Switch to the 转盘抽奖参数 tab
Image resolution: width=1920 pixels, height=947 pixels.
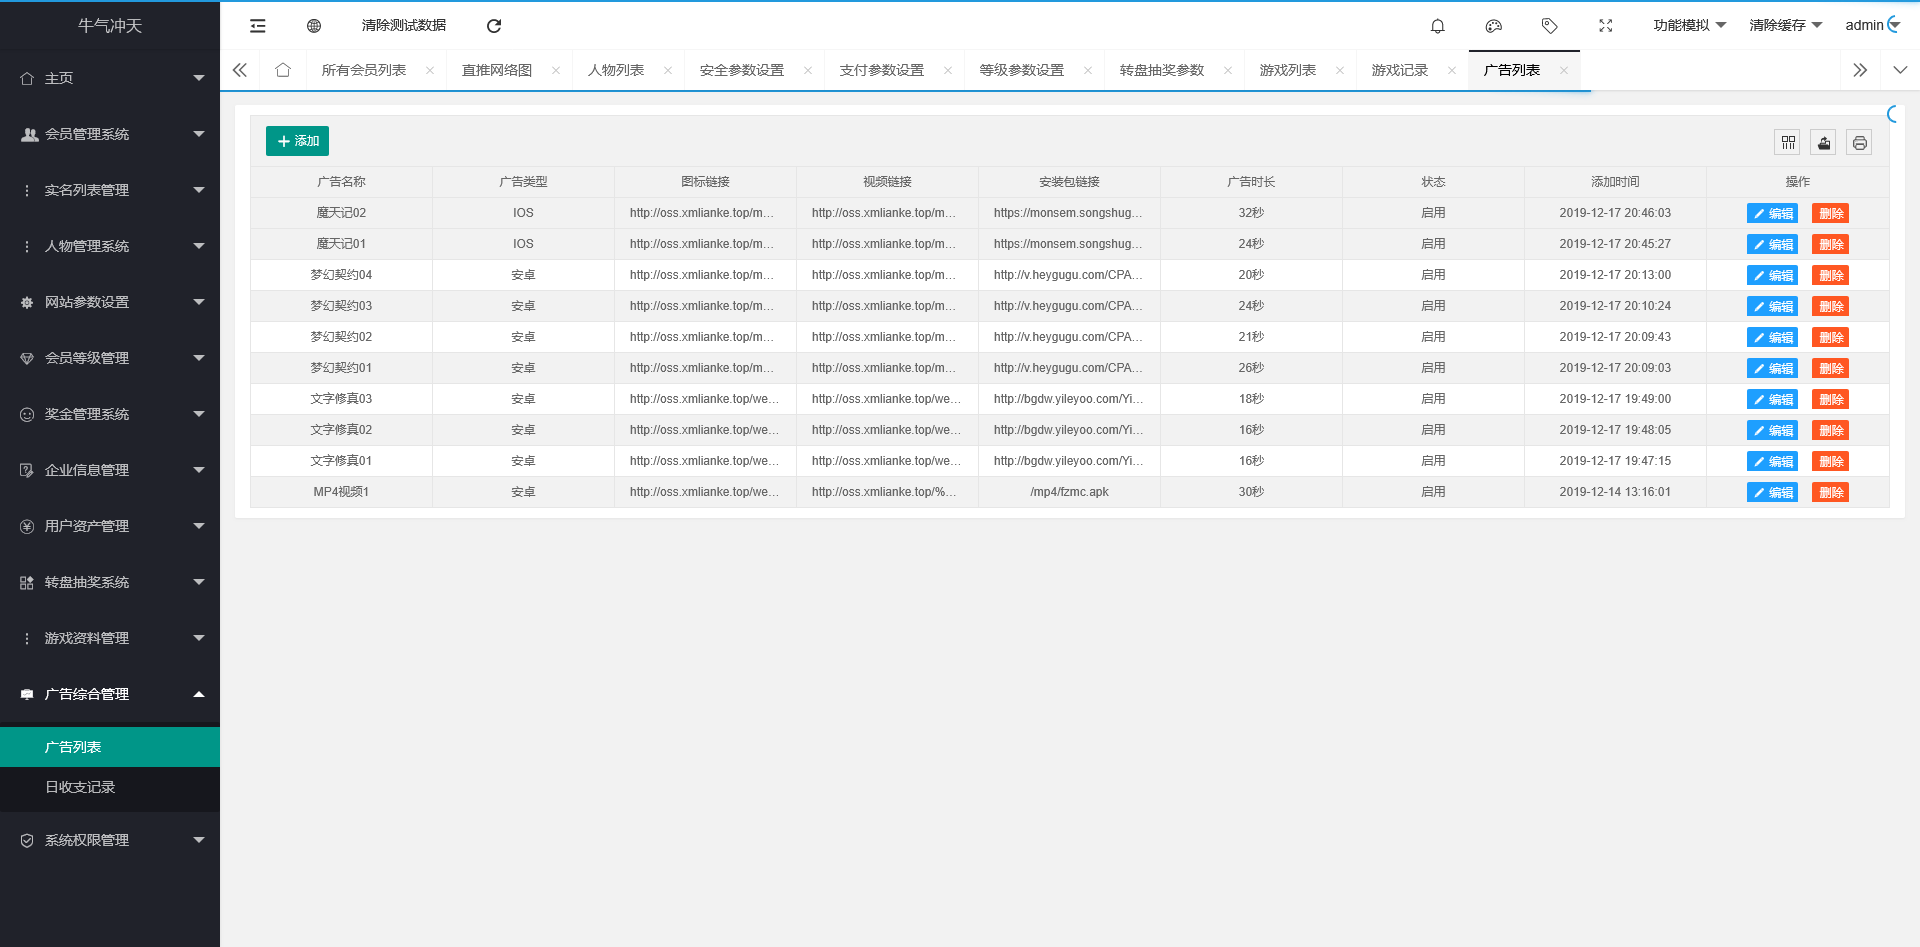tap(1162, 70)
